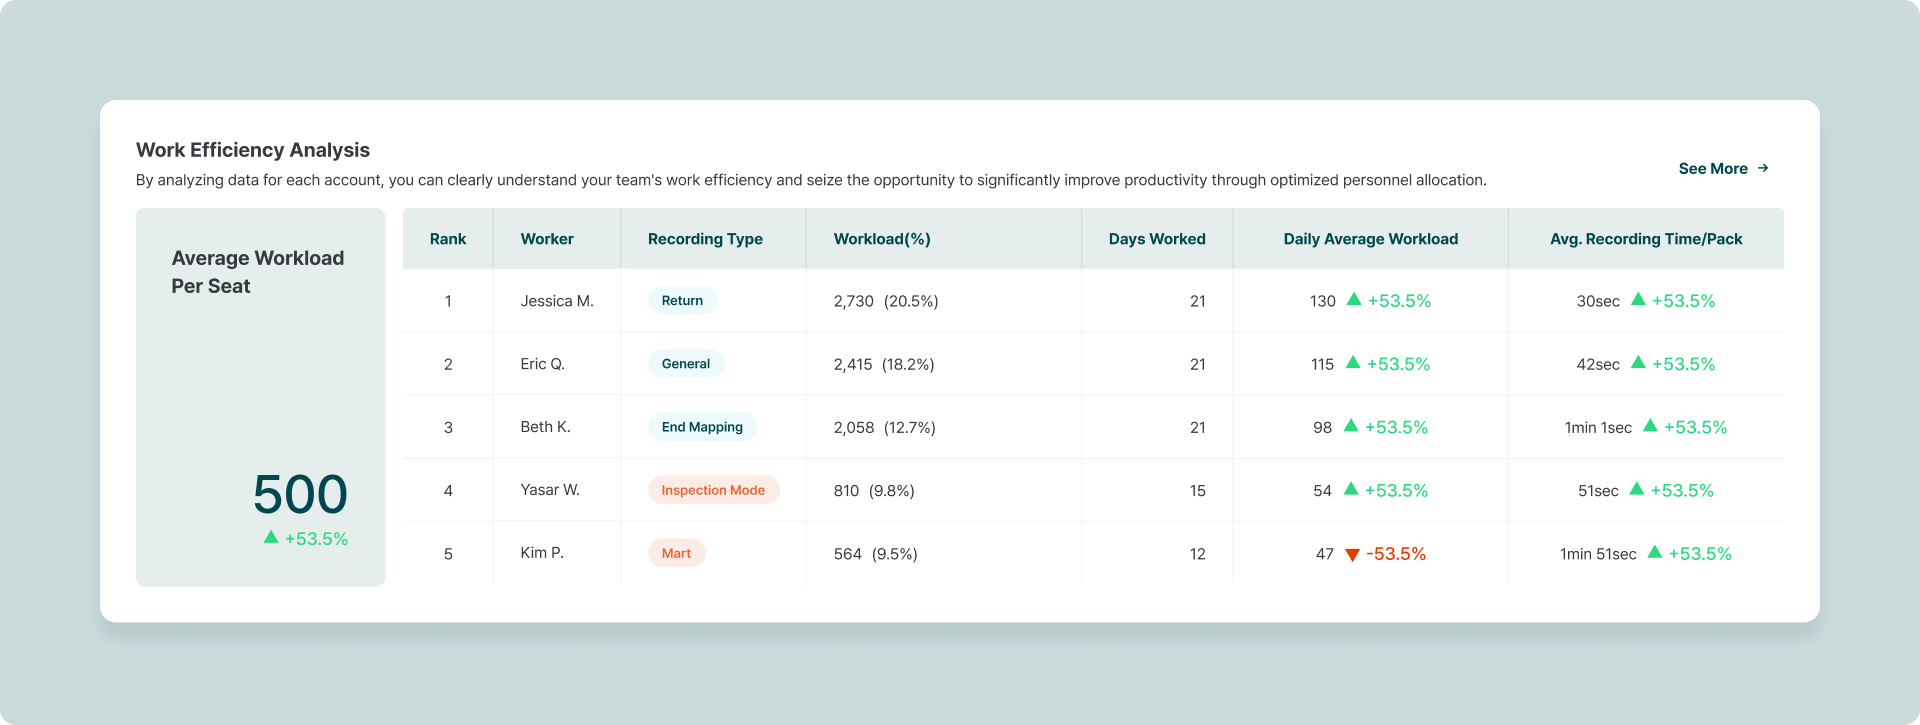Click up triangle next to Kim's 1min 51sec
The height and width of the screenshot is (725, 1920).
(x=1655, y=552)
